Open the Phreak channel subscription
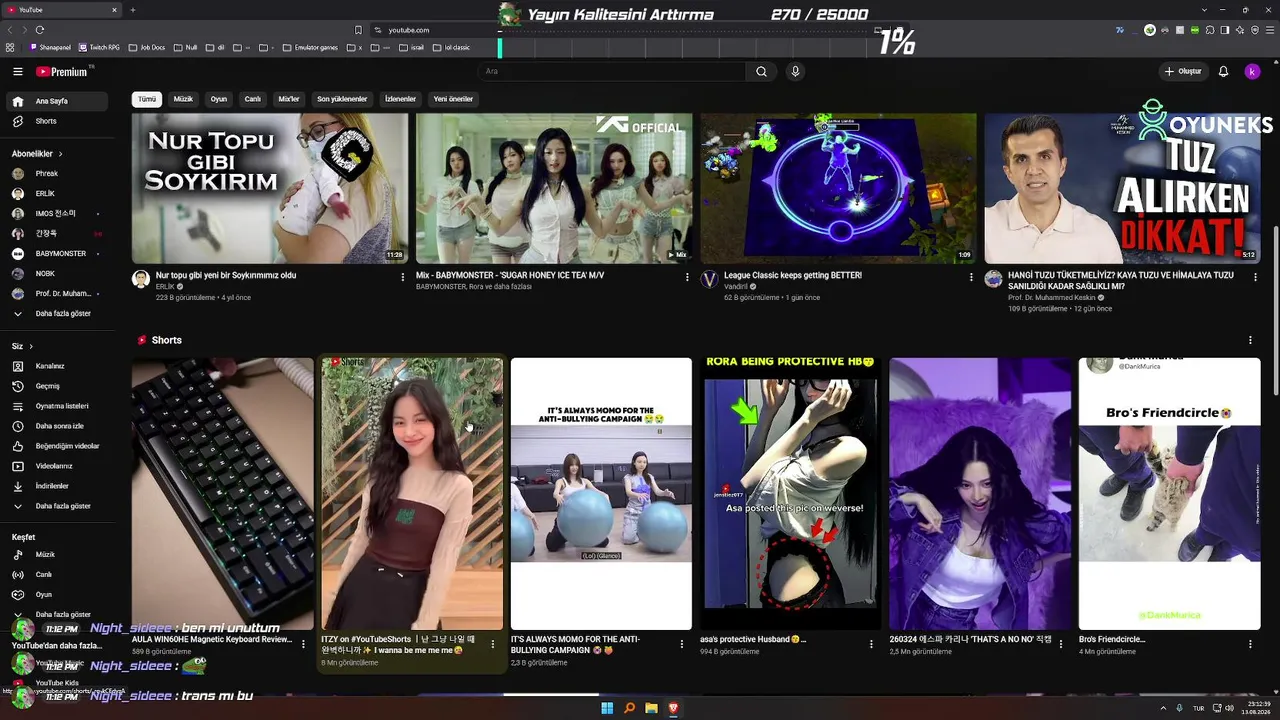1280x720 pixels. click(58, 173)
